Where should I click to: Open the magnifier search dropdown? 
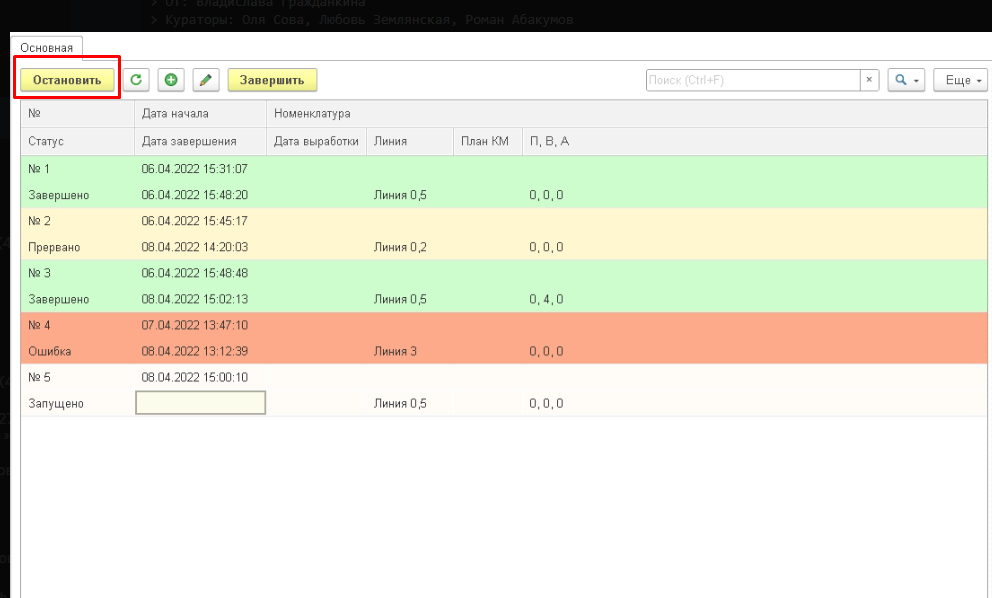(905, 80)
